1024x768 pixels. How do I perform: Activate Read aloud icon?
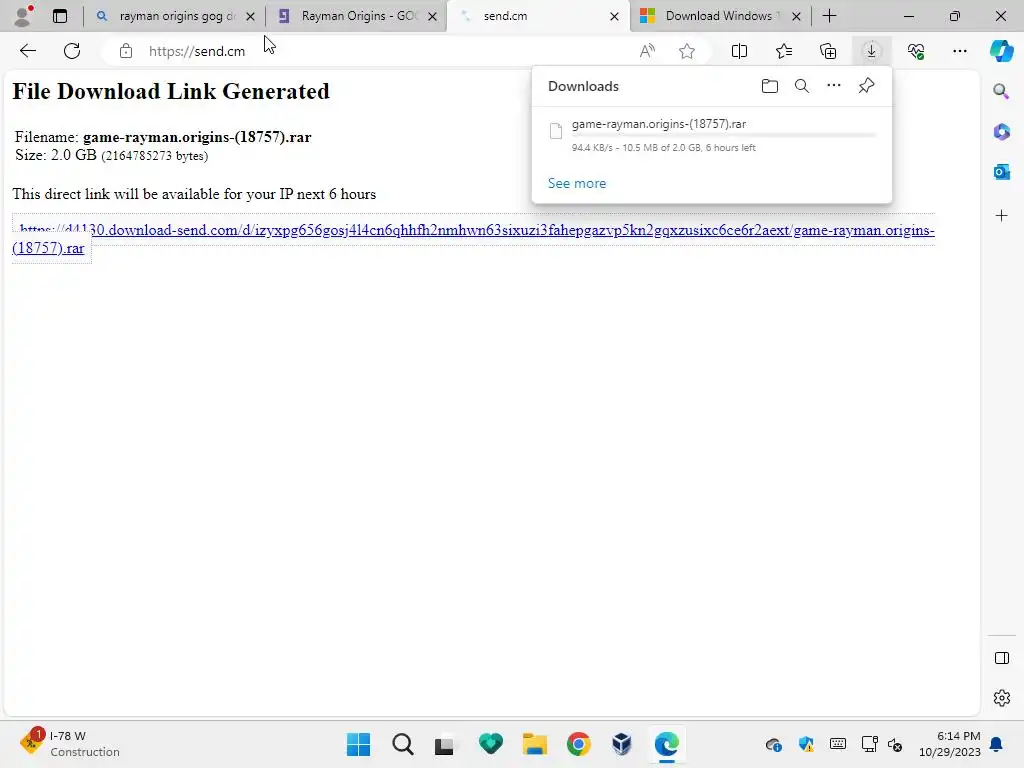click(647, 51)
